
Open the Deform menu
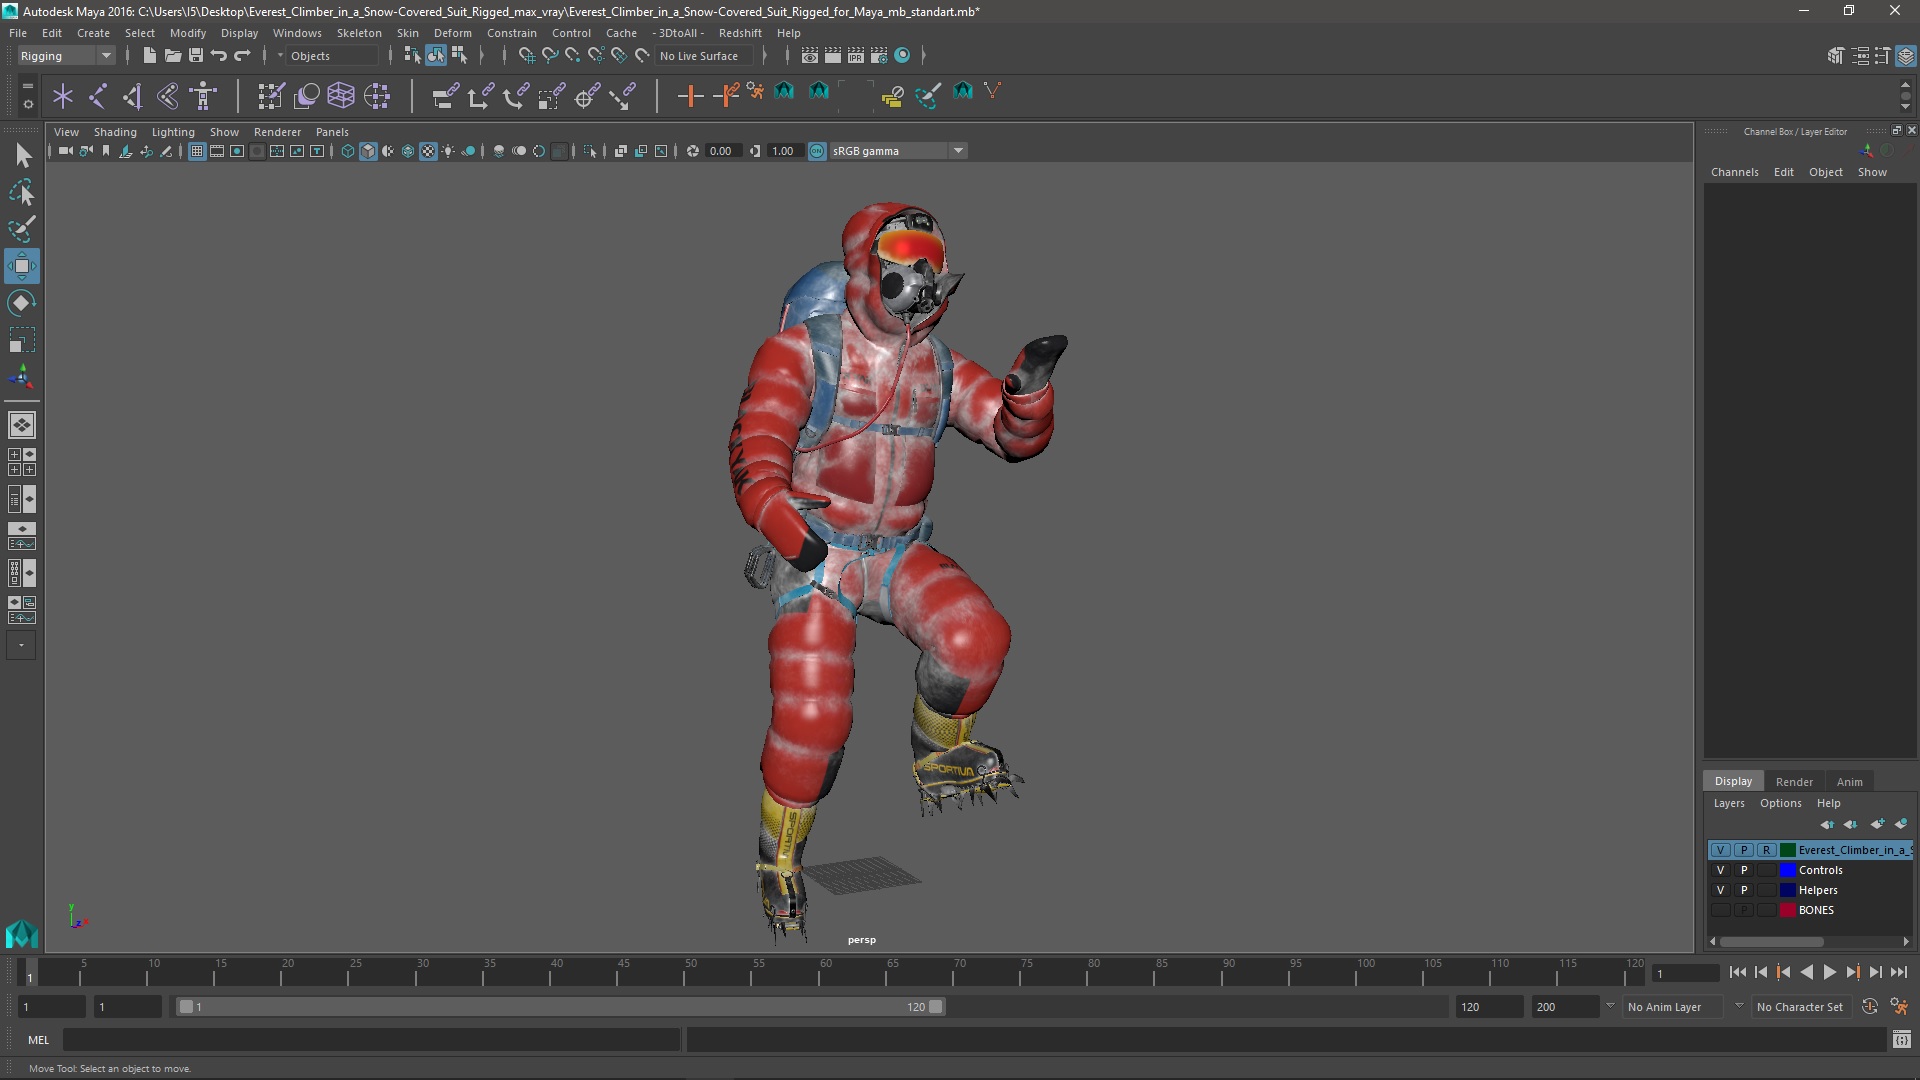click(452, 33)
